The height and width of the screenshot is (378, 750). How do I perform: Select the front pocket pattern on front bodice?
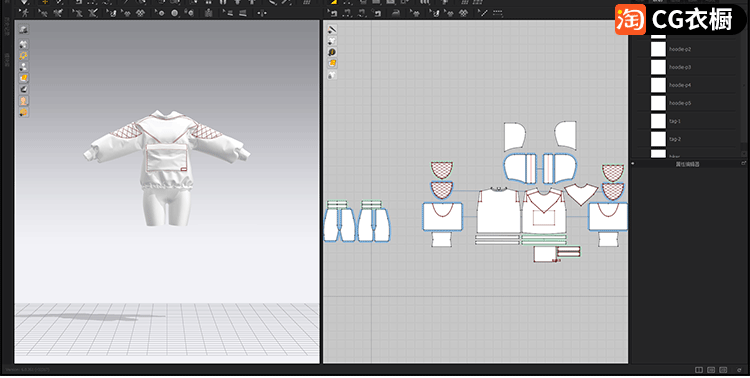543,217
